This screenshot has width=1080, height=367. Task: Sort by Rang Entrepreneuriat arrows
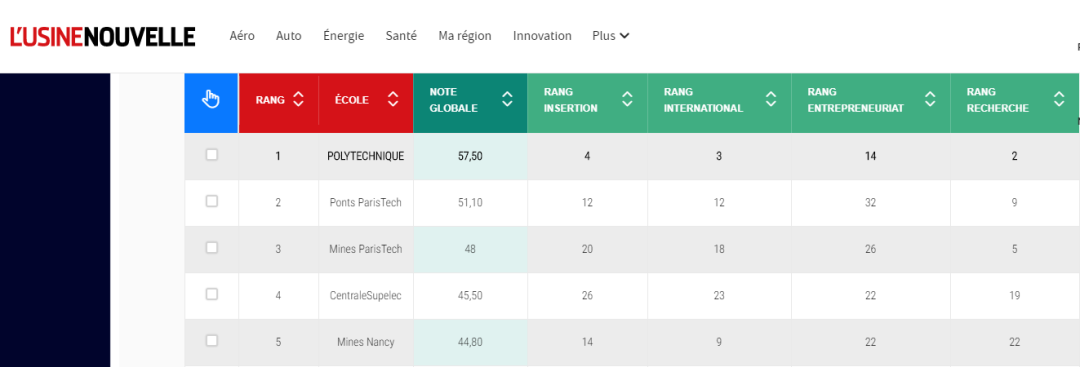(931, 100)
